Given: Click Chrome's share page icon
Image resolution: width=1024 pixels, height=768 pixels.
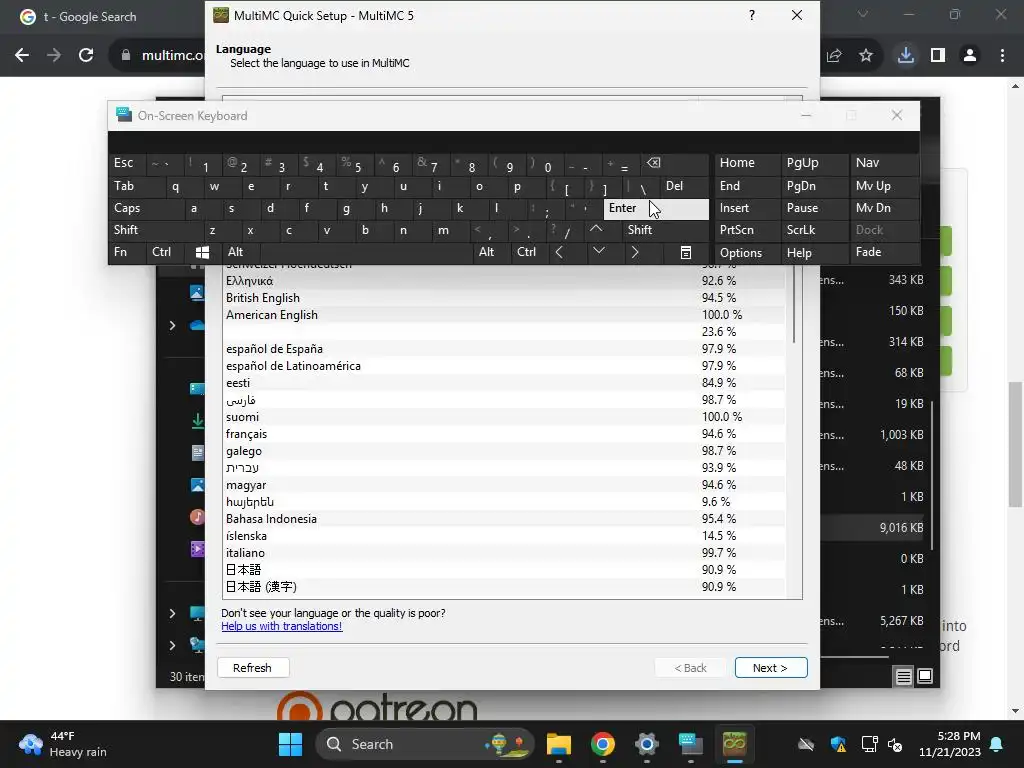Looking at the screenshot, I should click(834, 56).
